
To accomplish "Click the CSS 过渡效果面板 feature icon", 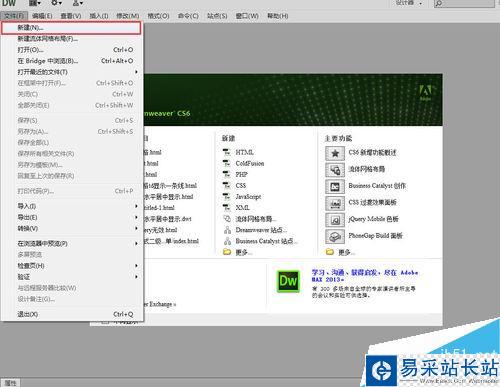I will [x=335, y=203].
